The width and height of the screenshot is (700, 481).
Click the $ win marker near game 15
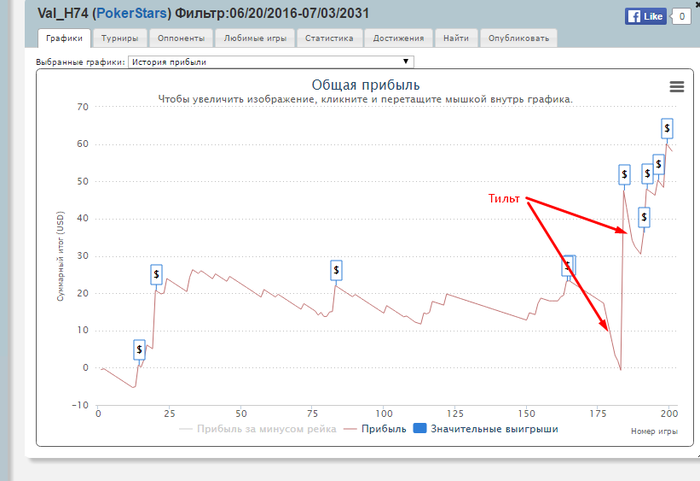139,350
